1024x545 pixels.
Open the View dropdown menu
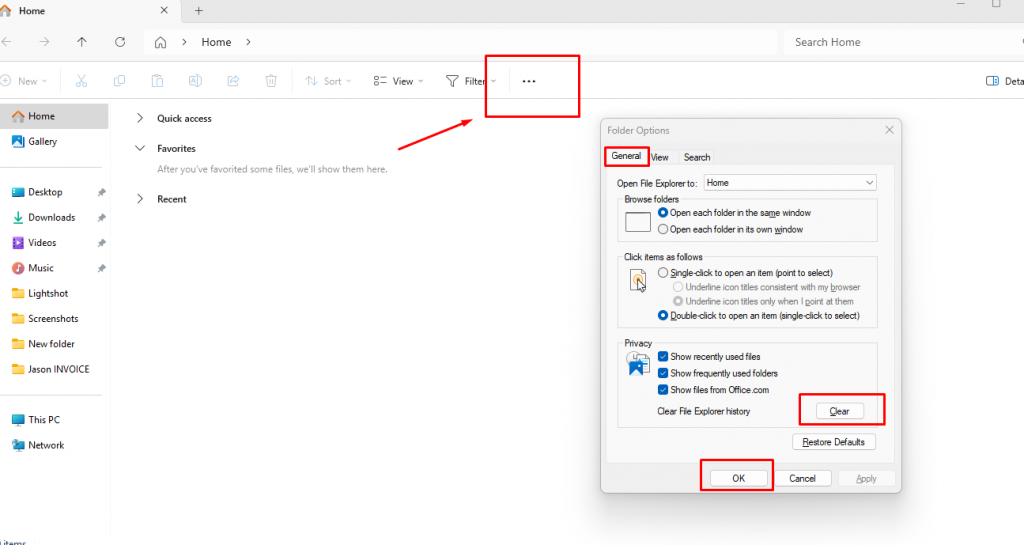pyautogui.click(x=398, y=81)
